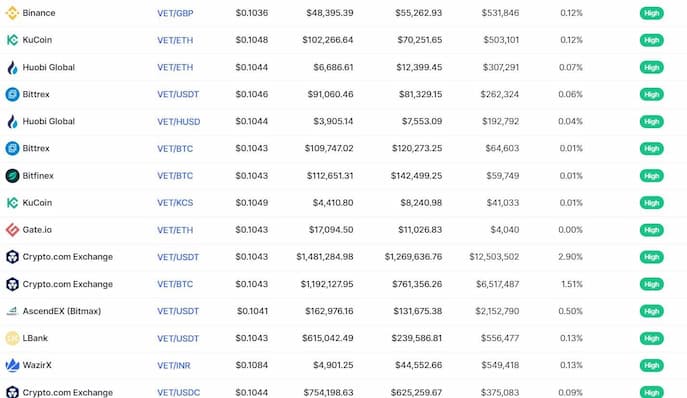Open the VET/KCS trading pair
687x398 pixels.
coord(175,203)
